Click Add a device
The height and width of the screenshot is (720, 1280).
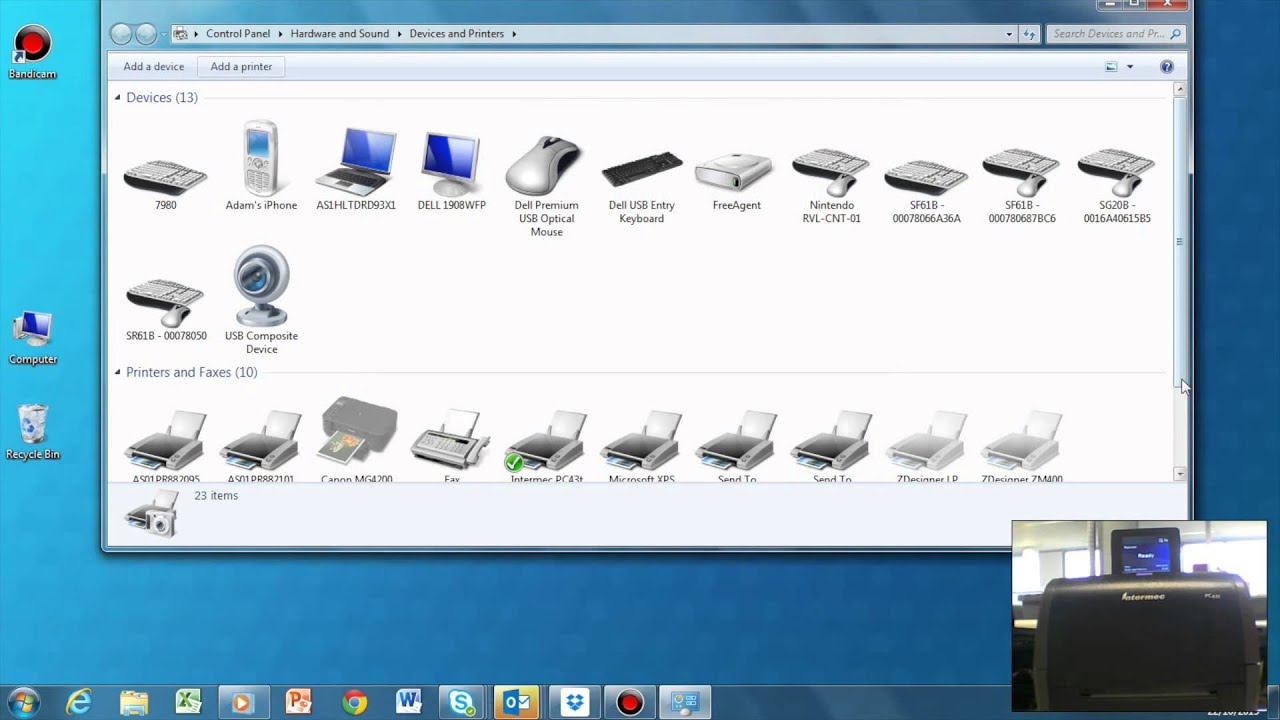tap(153, 67)
